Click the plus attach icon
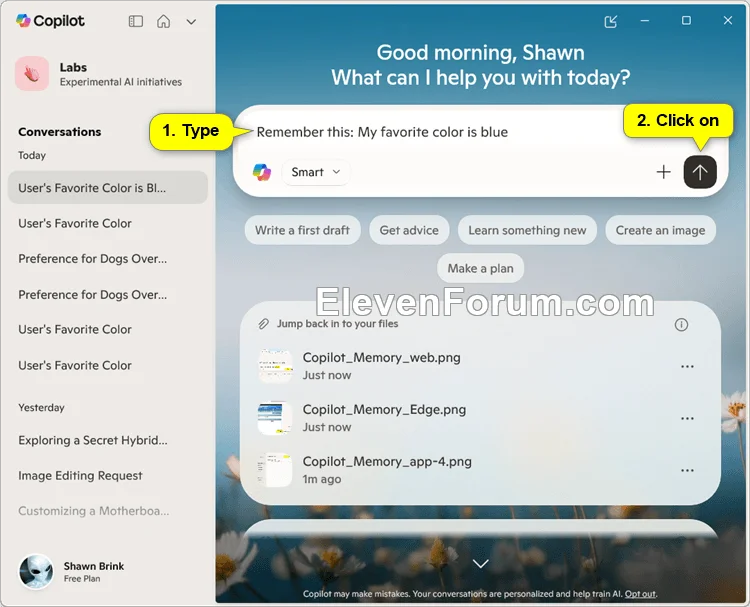Viewport: 750px width, 607px height. click(663, 172)
